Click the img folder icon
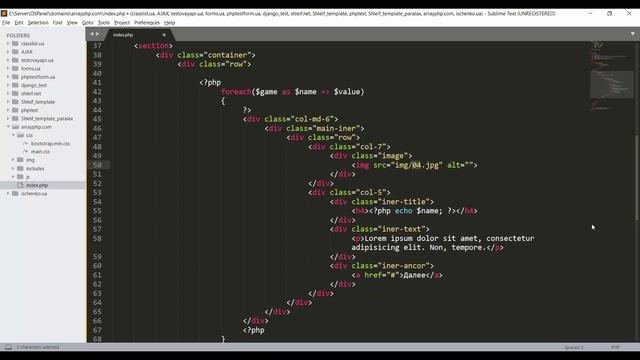 coord(20,160)
